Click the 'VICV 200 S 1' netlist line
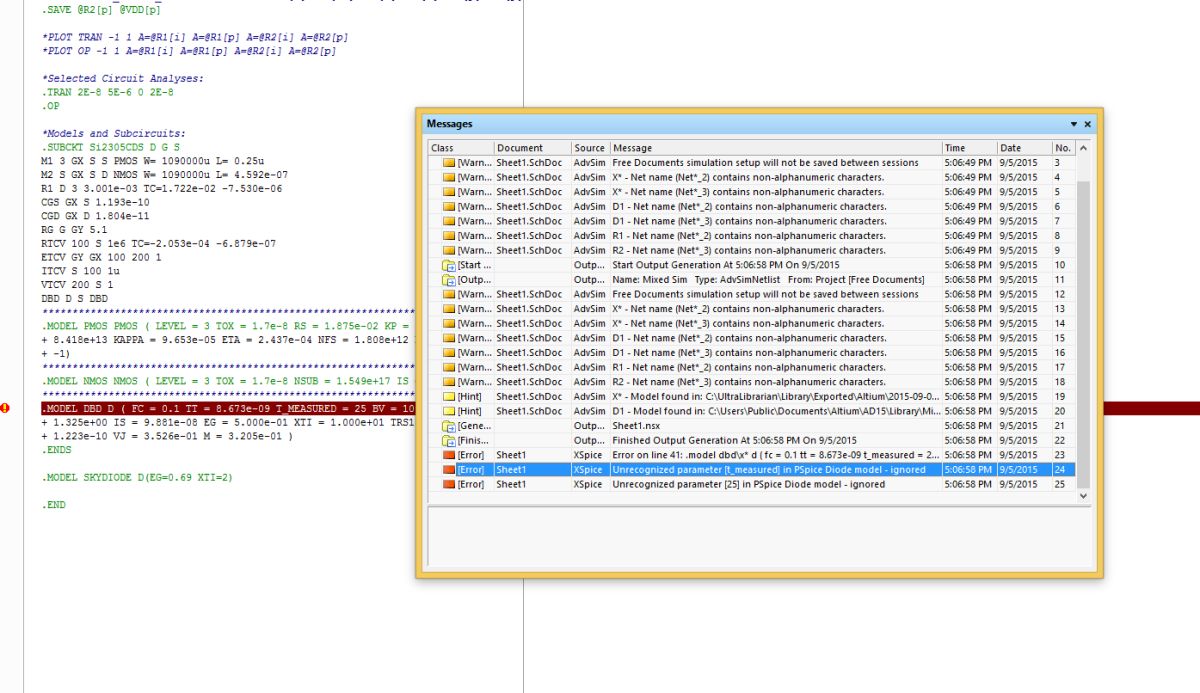This screenshot has width=1200, height=693. pyautogui.click(x=76, y=284)
